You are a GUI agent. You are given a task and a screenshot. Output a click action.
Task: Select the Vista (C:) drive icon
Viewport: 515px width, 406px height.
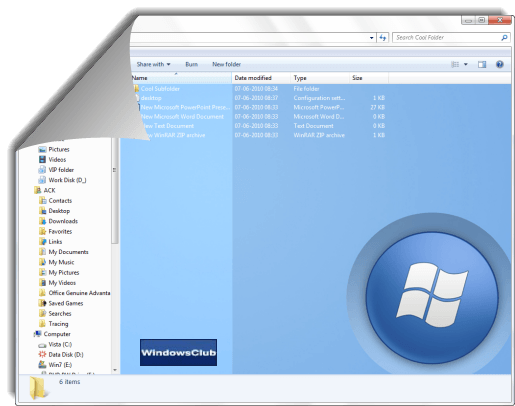coord(42,345)
